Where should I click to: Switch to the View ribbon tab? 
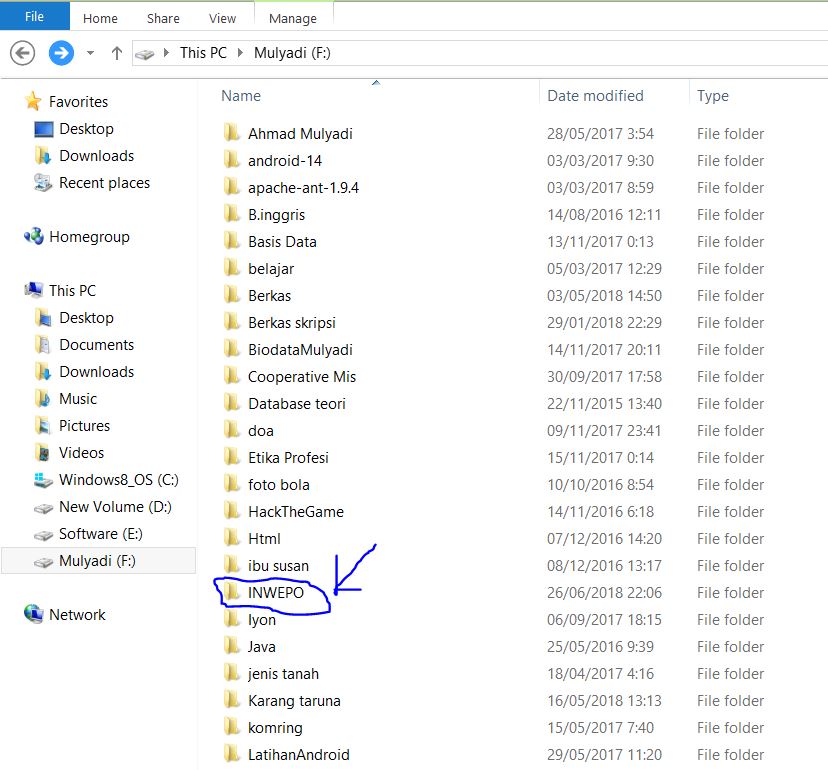pyautogui.click(x=222, y=18)
